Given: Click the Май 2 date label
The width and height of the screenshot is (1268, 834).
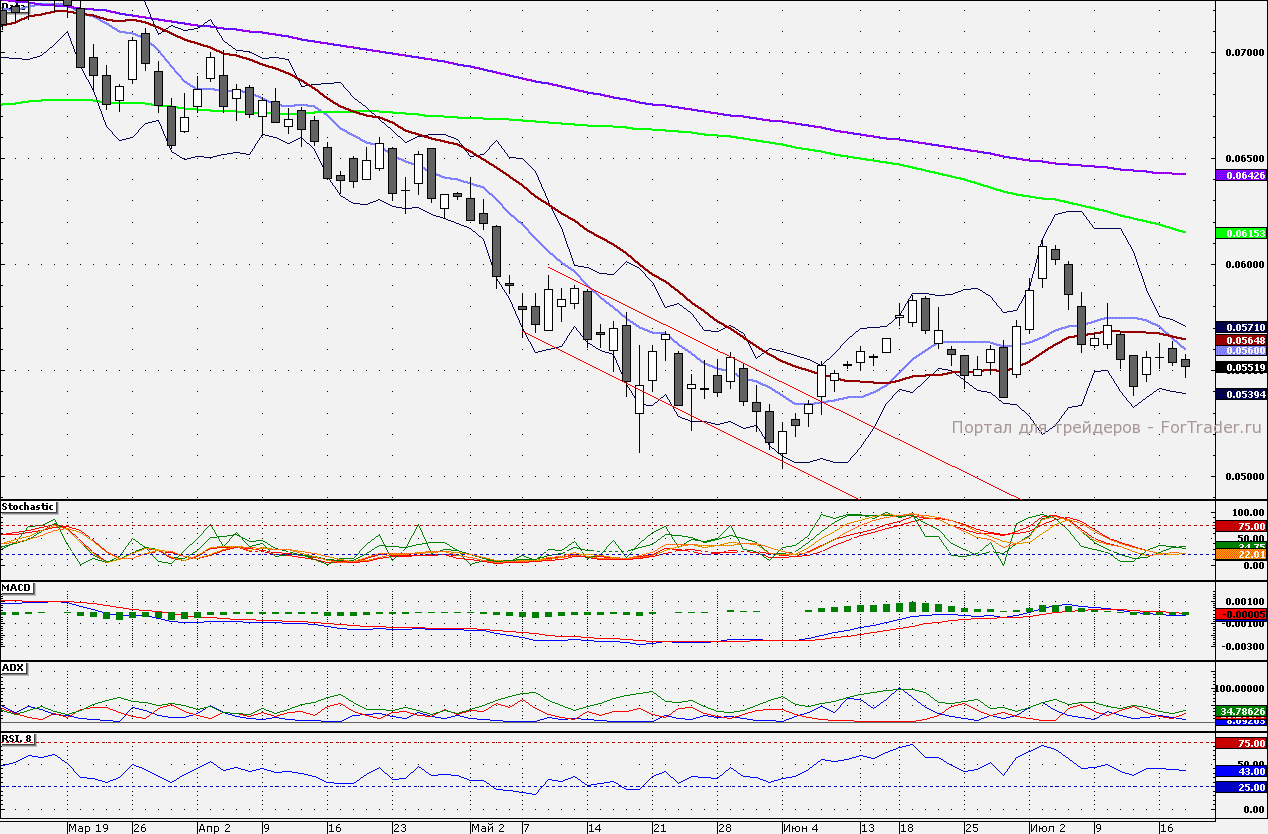Looking at the screenshot, I should (x=488, y=828).
